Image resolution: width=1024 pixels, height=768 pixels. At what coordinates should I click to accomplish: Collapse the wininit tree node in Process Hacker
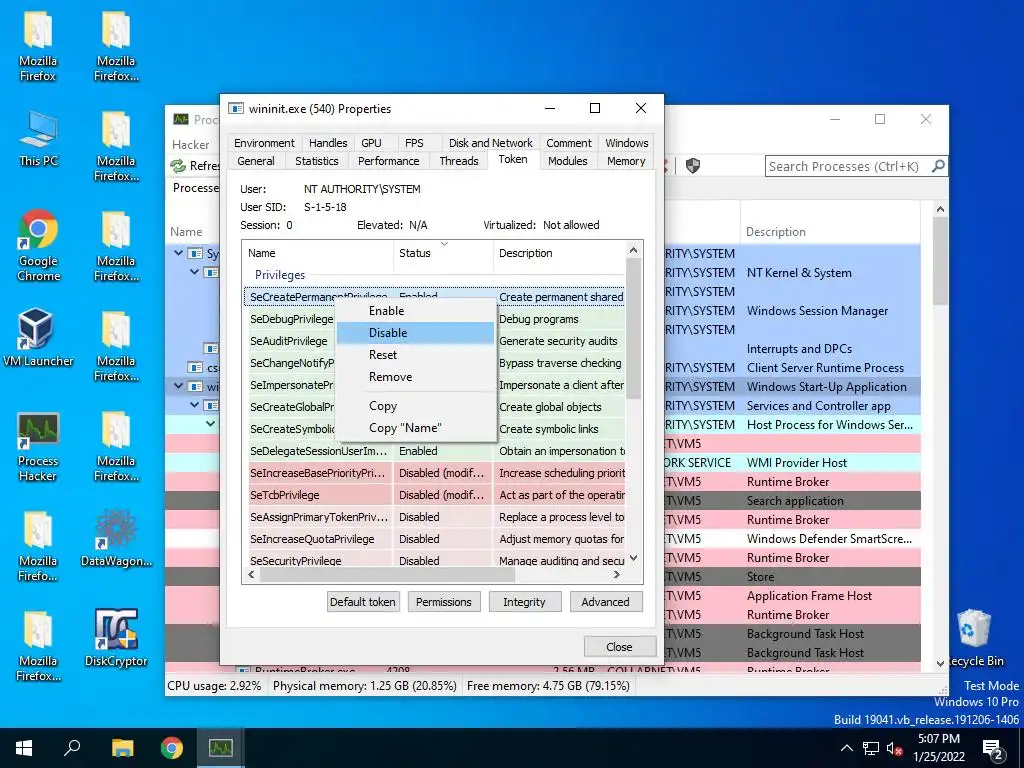[x=178, y=386]
